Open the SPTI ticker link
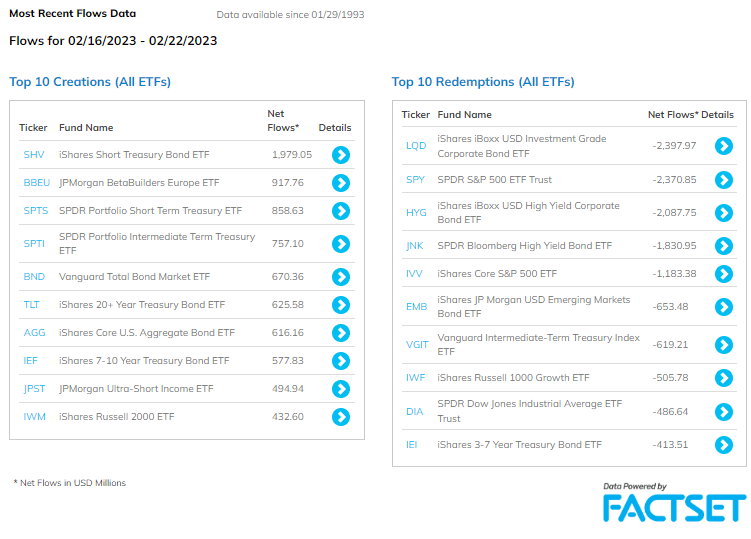The width and height of the screenshot is (751, 539). click(34, 244)
